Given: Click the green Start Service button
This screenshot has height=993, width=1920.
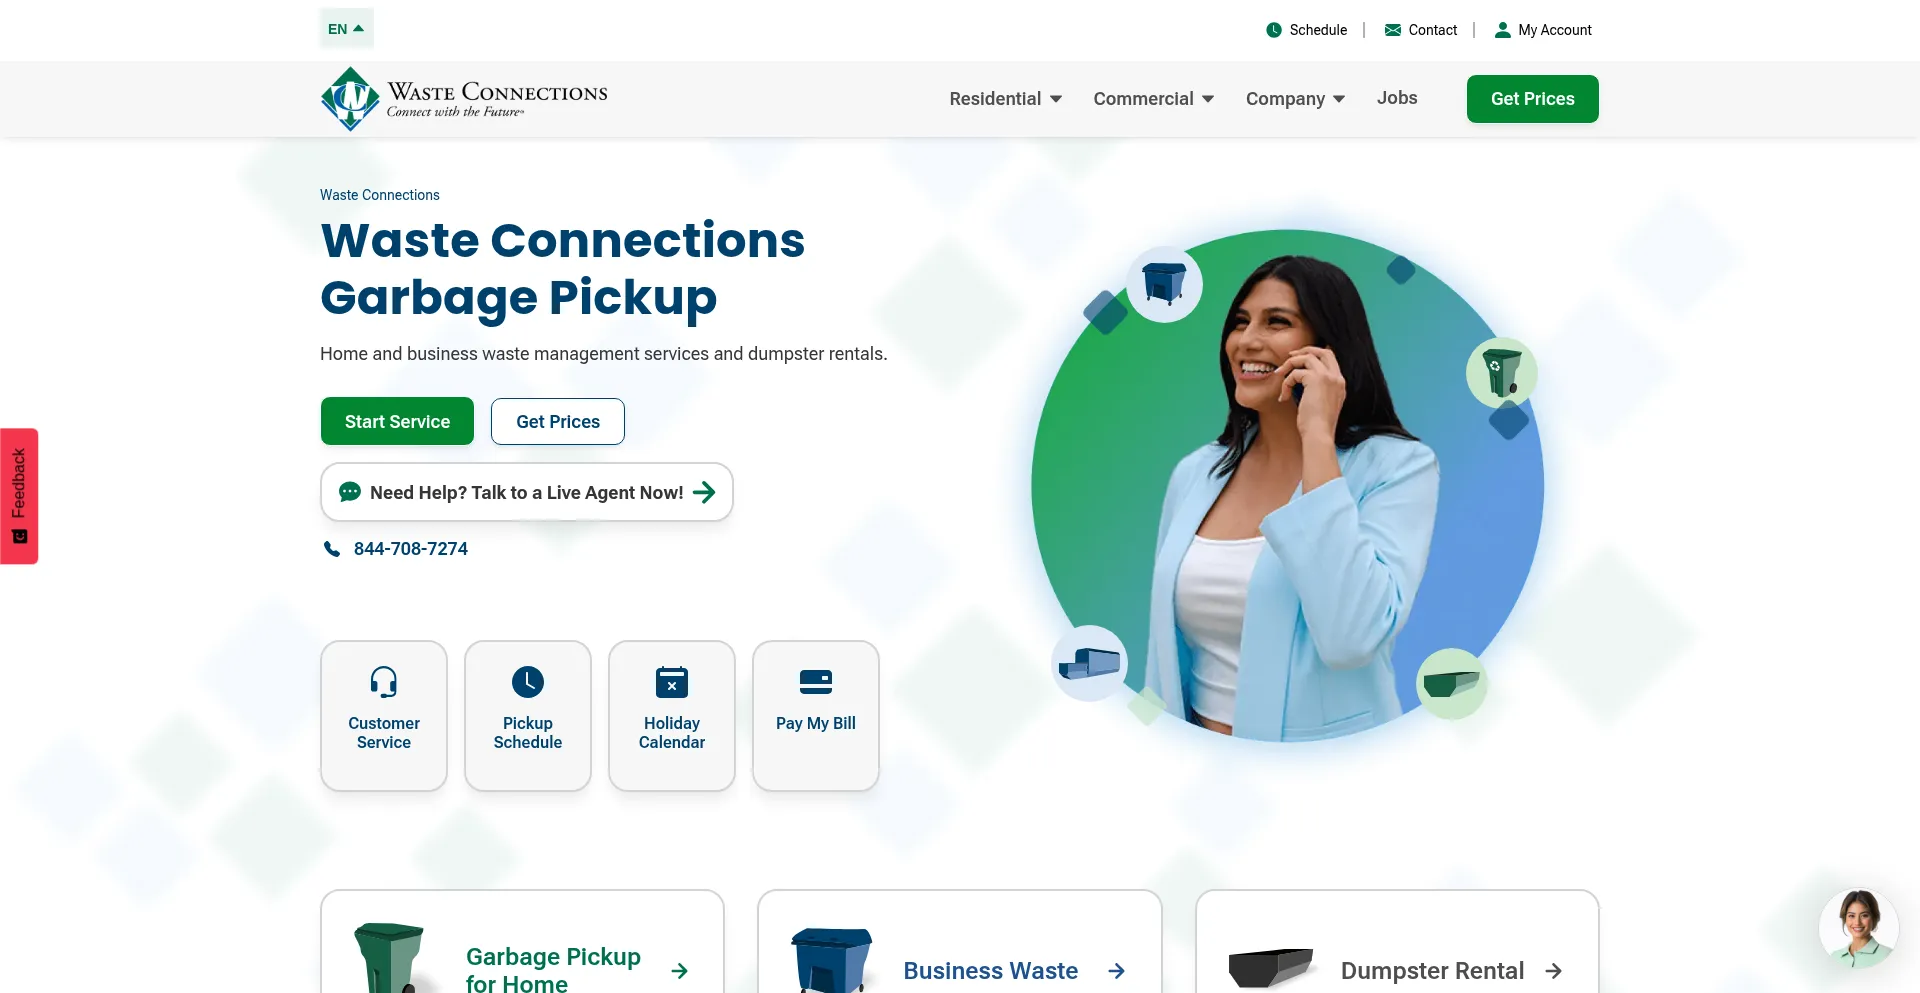Looking at the screenshot, I should (397, 421).
